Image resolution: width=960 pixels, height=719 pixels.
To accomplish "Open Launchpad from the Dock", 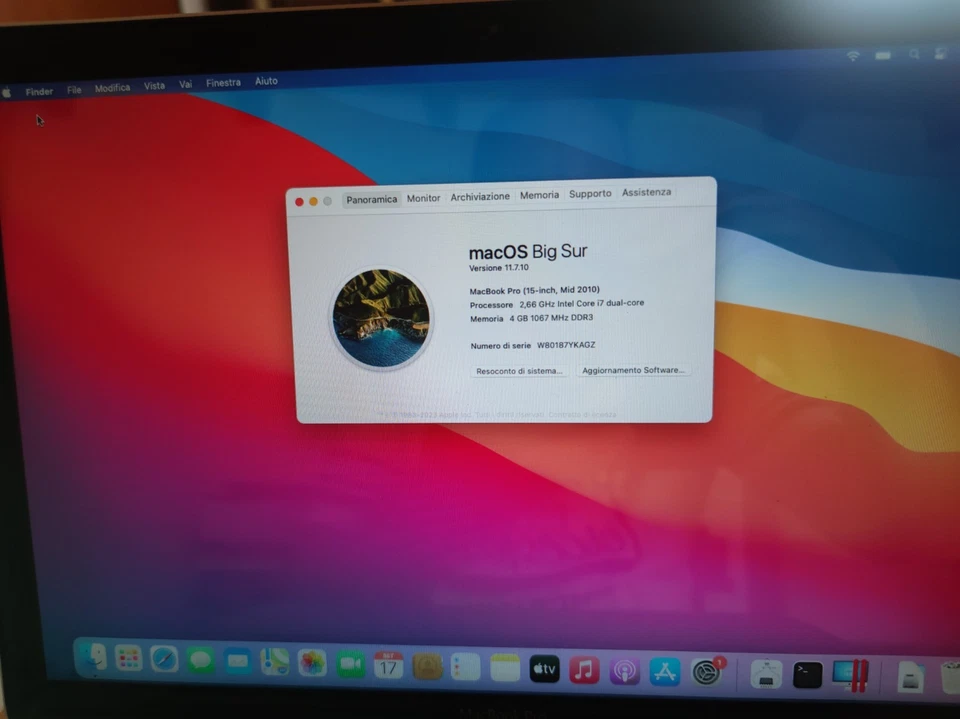I will point(130,663).
